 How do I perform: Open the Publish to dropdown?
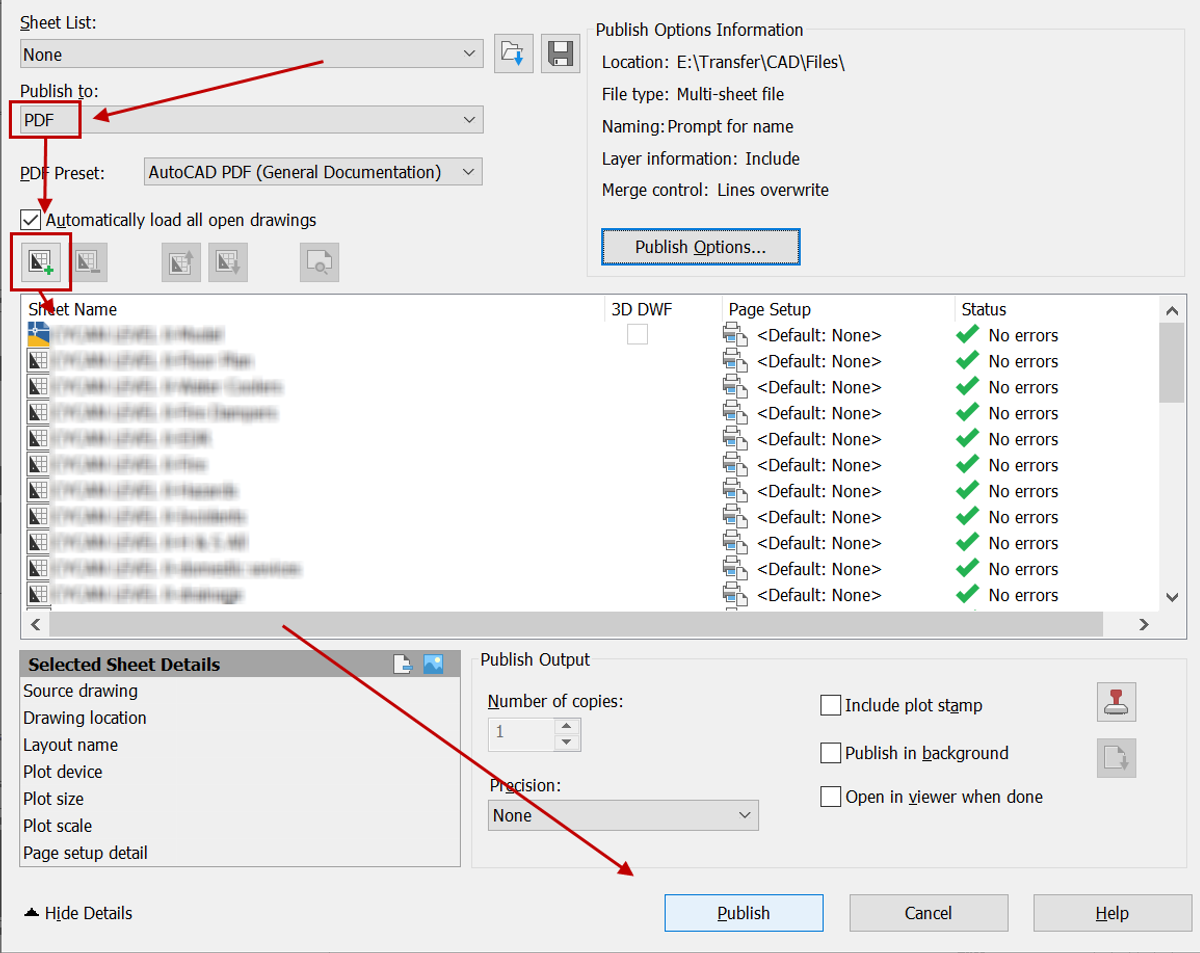tap(470, 119)
